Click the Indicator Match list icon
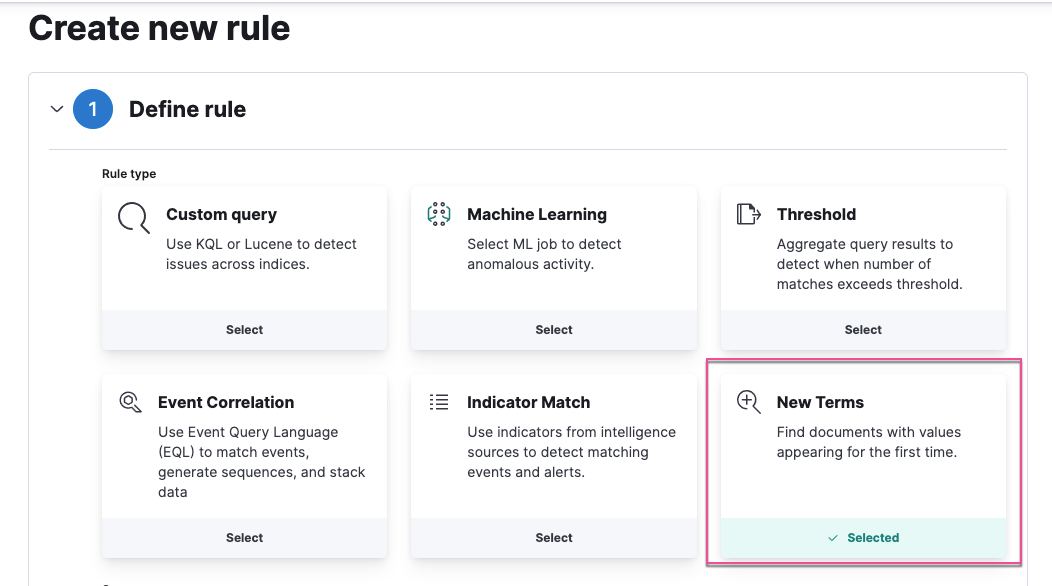This screenshot has height=586, width=1052. pyautogui.click(x=438, y=402)
